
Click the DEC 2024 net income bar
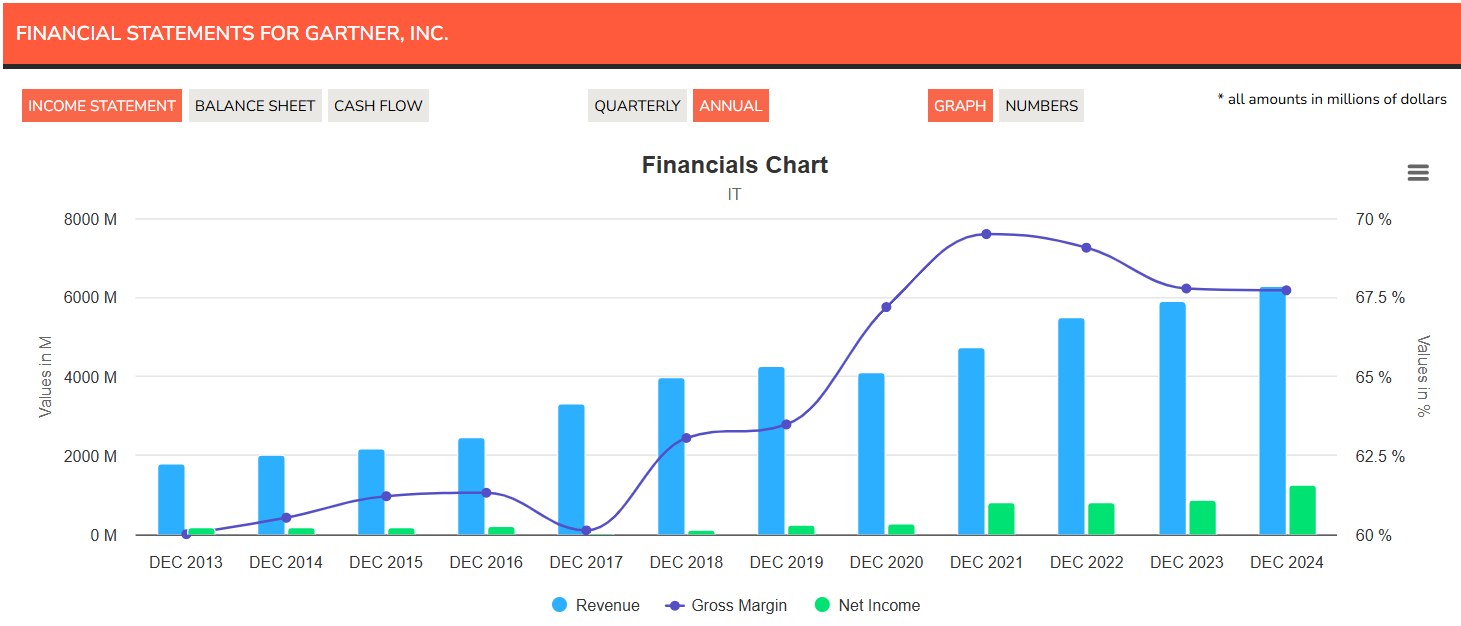pos(1302,510)
